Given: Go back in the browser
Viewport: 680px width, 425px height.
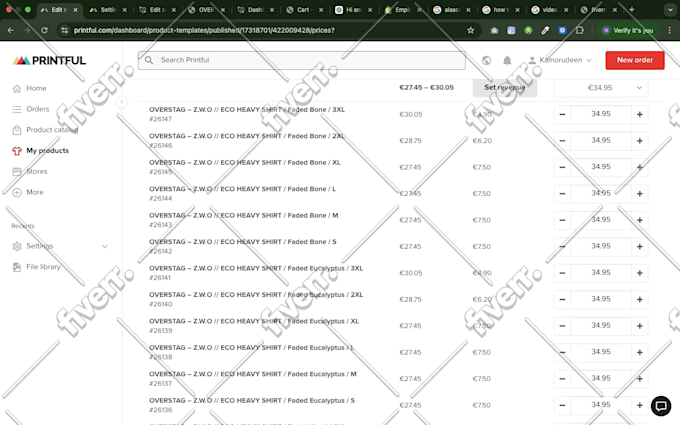Looking at the screenshot, I should coord(11,30).
